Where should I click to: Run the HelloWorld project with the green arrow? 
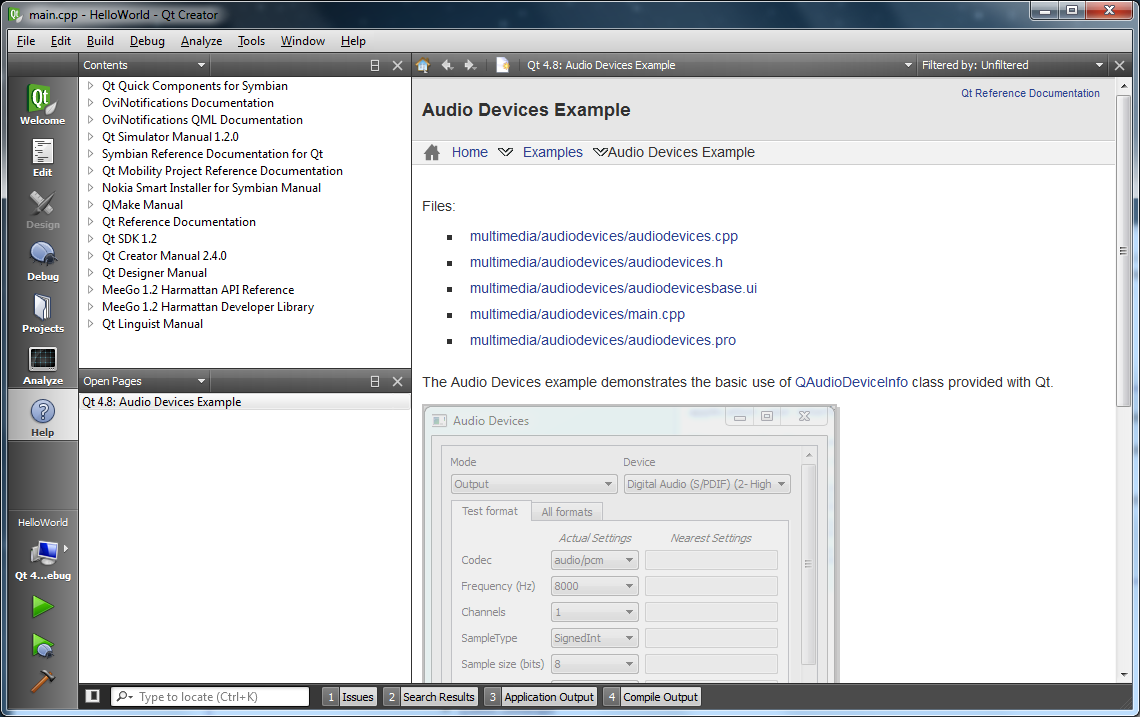(42, 606)
